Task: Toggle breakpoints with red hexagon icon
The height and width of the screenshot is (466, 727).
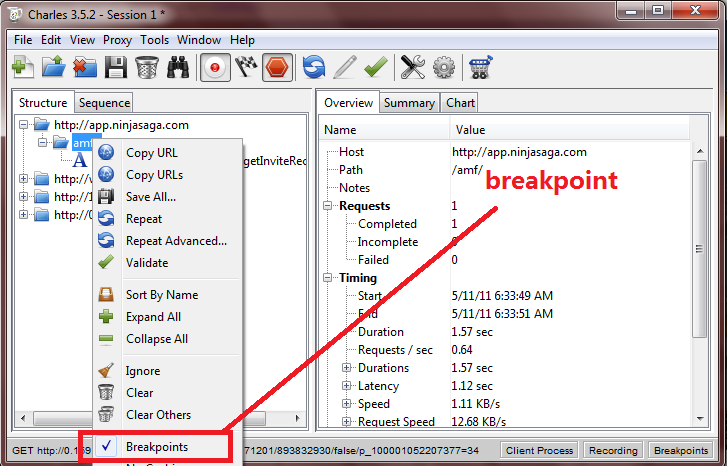Action: click(277, 68)
